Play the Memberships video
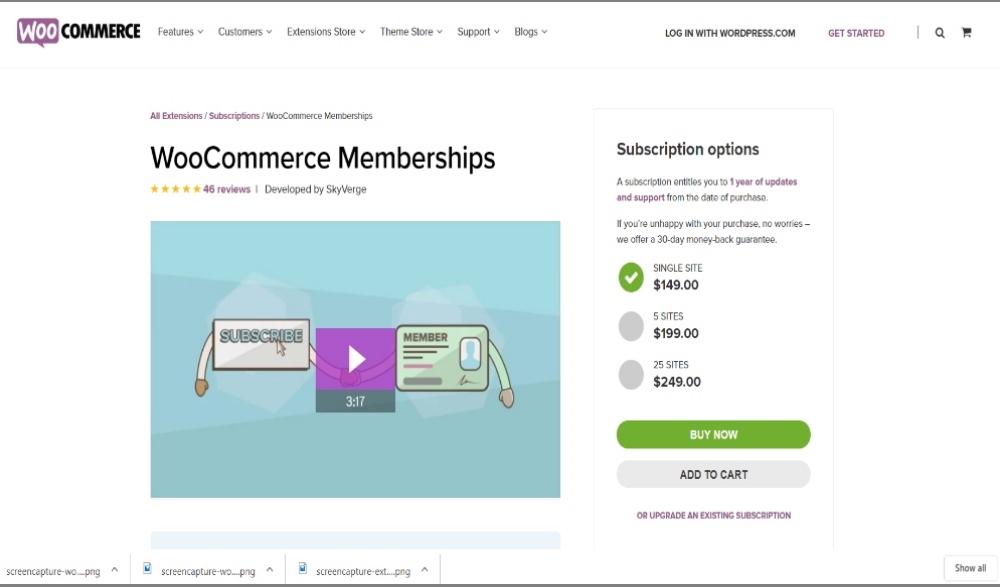 coord(355,359)
